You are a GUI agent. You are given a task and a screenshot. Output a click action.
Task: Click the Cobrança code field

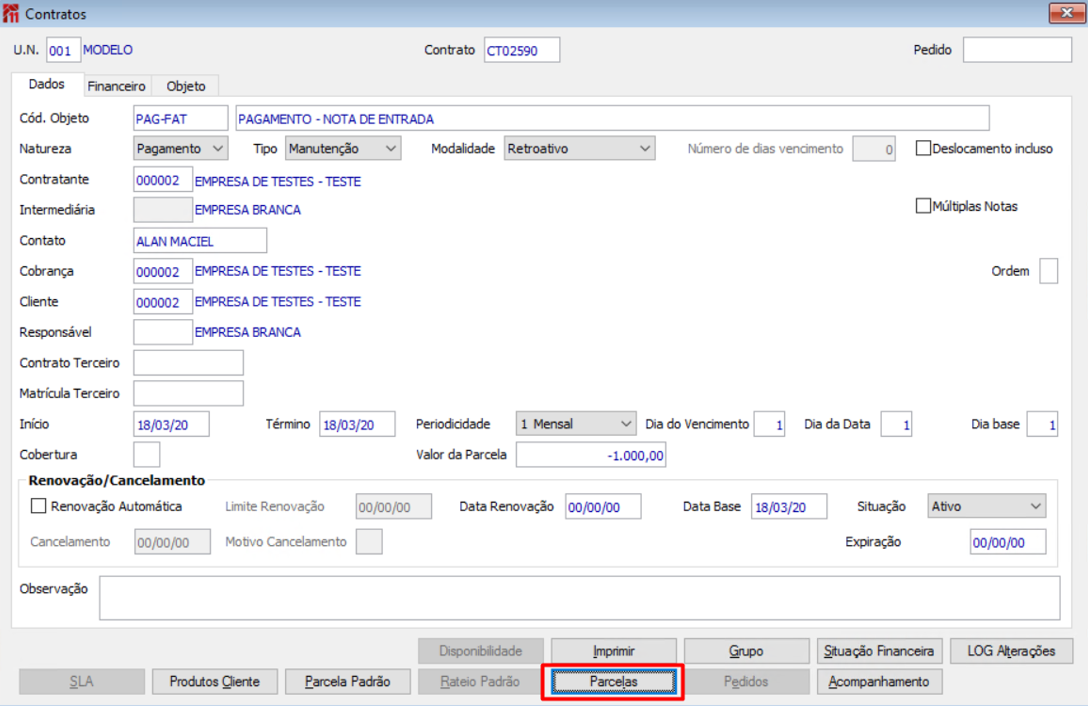(162, 271)
